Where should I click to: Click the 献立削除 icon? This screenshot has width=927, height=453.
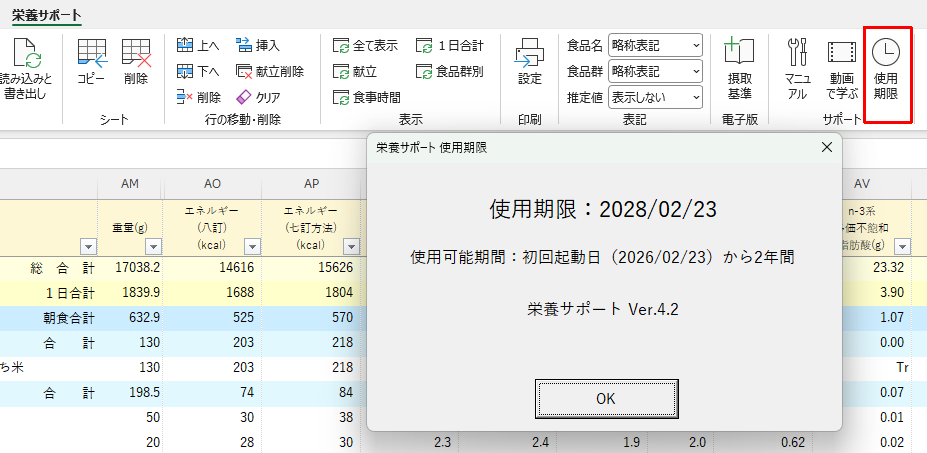point(270,72)
